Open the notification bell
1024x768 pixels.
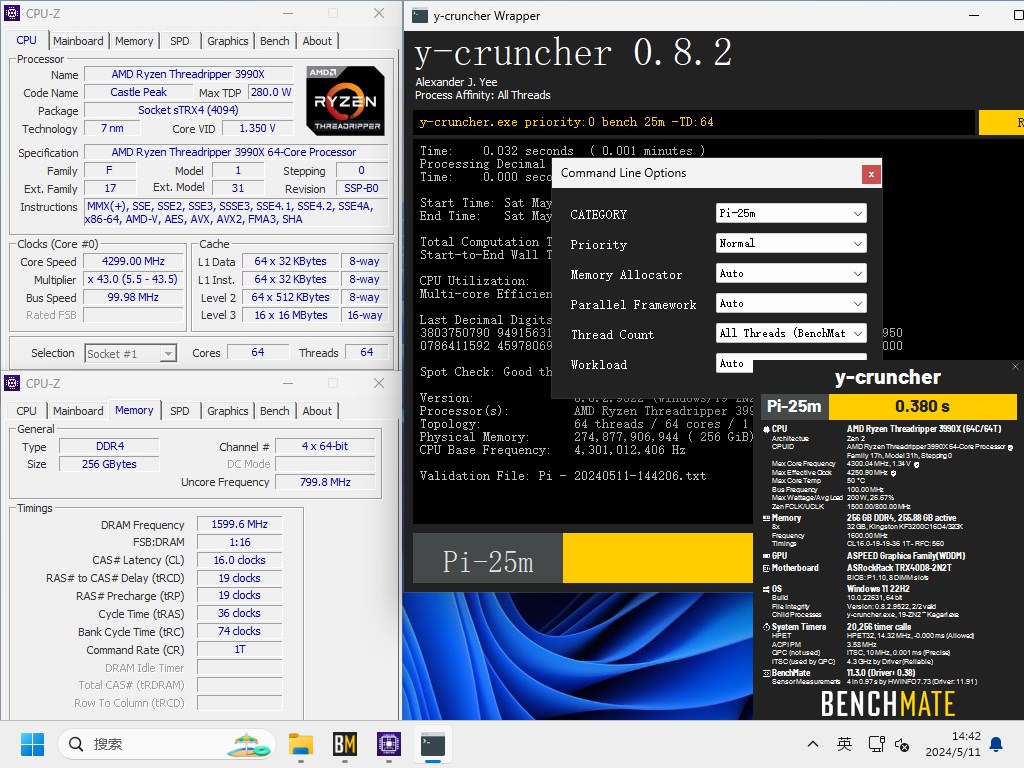tap(997, 744)
